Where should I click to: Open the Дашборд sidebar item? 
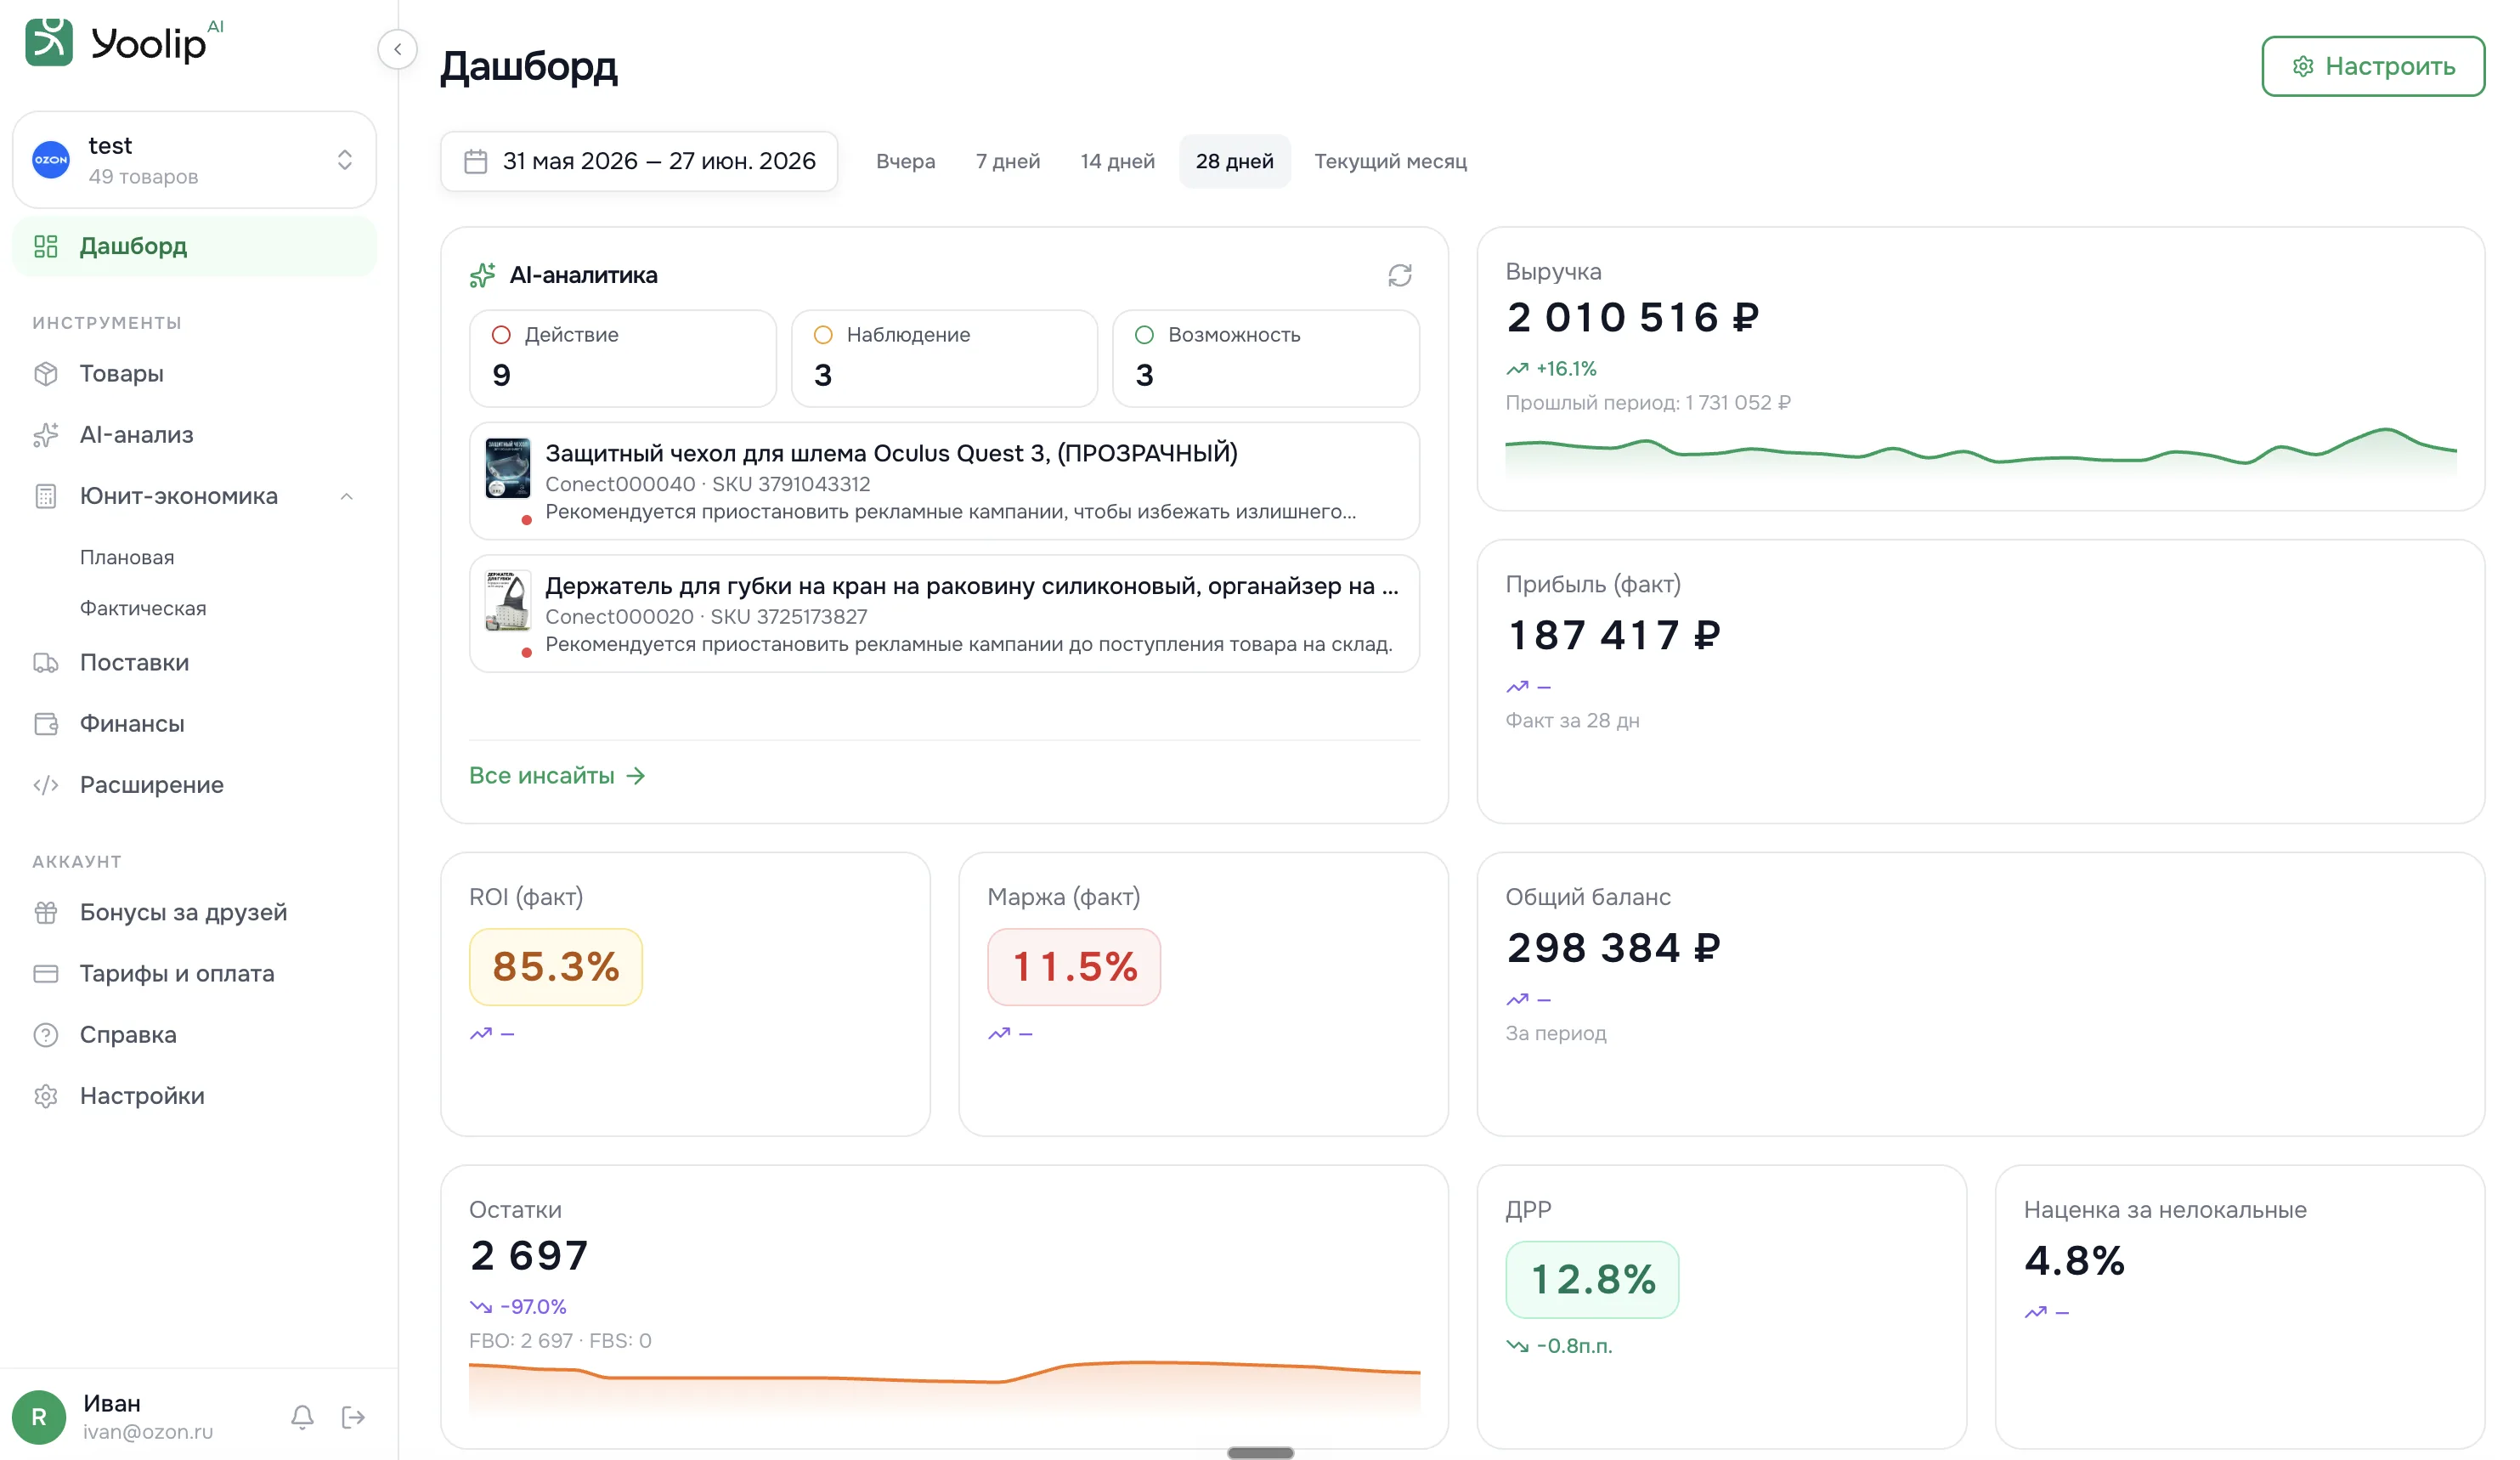(x=194, y=246)
